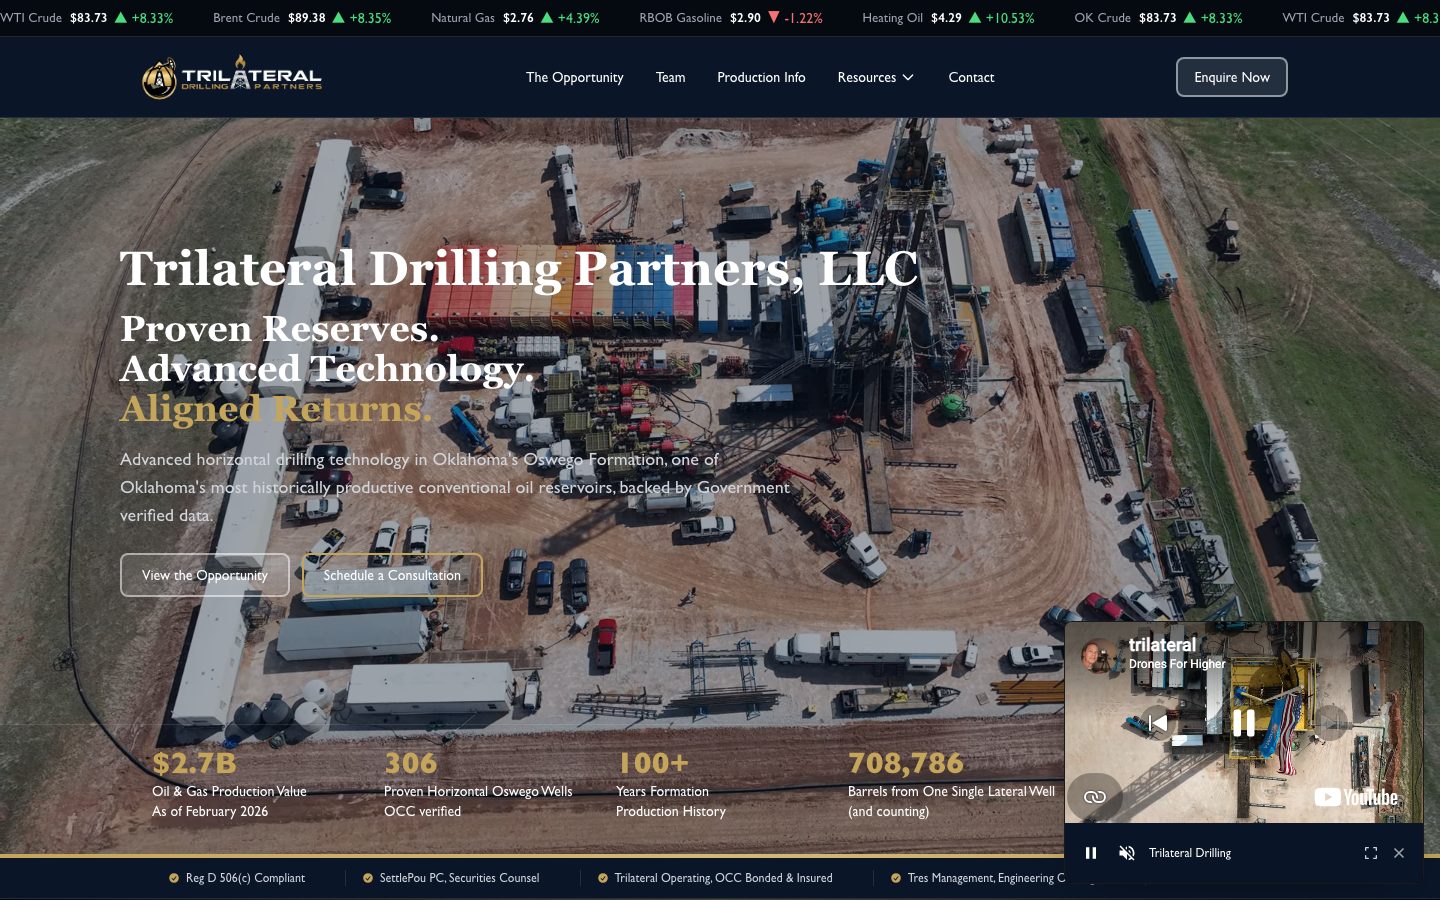Skip to the previous video in the player
1440x900 pixels.
coord(1158,722)
